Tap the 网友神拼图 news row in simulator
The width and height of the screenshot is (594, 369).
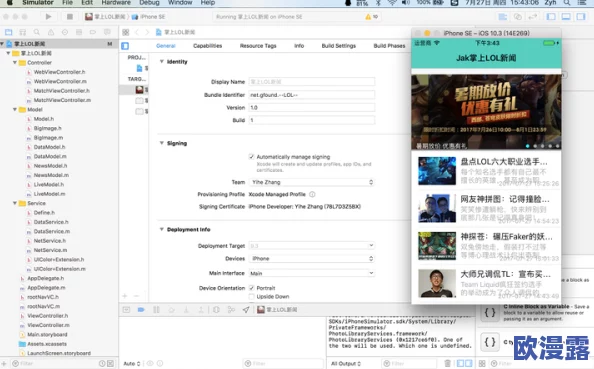point(486,208)
